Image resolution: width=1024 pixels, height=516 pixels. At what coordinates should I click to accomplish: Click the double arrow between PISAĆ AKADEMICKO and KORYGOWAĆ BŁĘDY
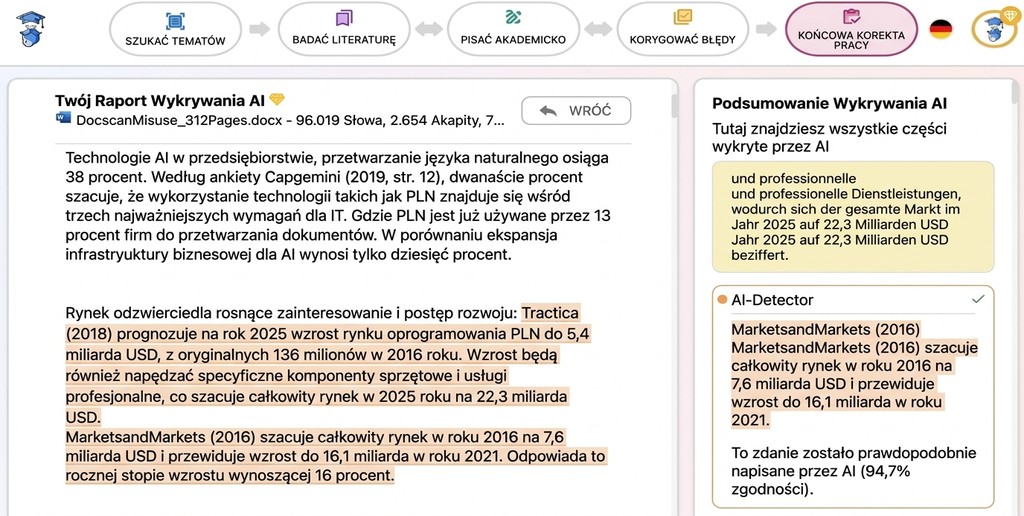[598, 29]
